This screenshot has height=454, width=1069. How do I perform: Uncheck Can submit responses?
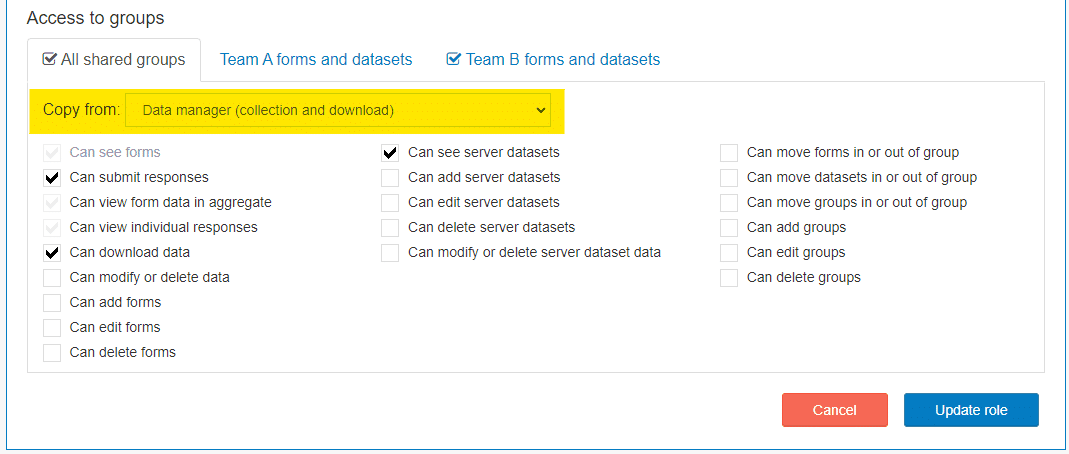(x=52, y=178)
